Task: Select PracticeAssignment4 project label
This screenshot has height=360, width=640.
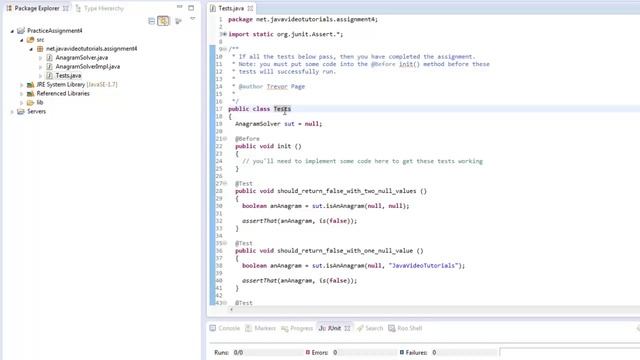Action: (55, 31)
